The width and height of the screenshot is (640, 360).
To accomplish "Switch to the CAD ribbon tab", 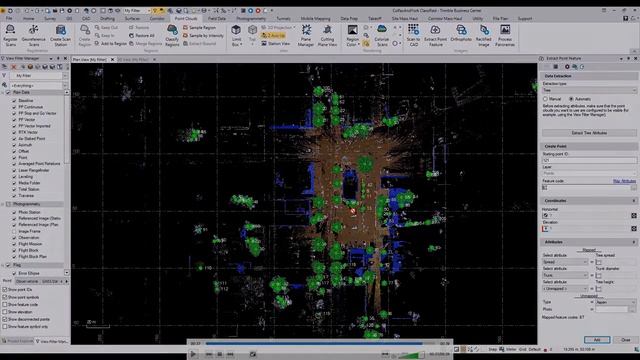I will (x=86, y=18).
